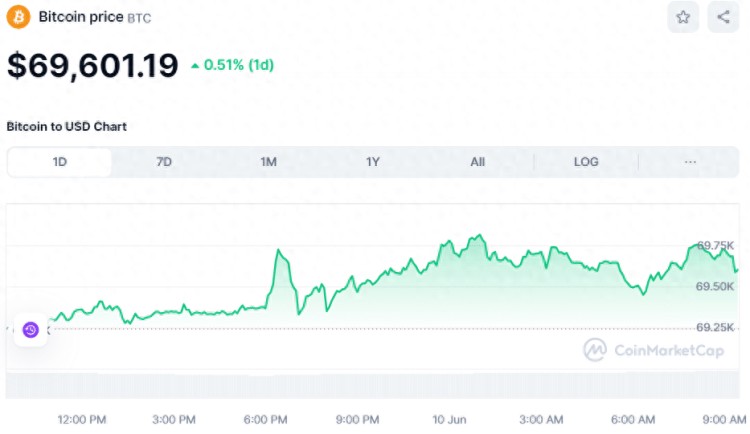Click the purple price history clock icon

coord(31,330)
